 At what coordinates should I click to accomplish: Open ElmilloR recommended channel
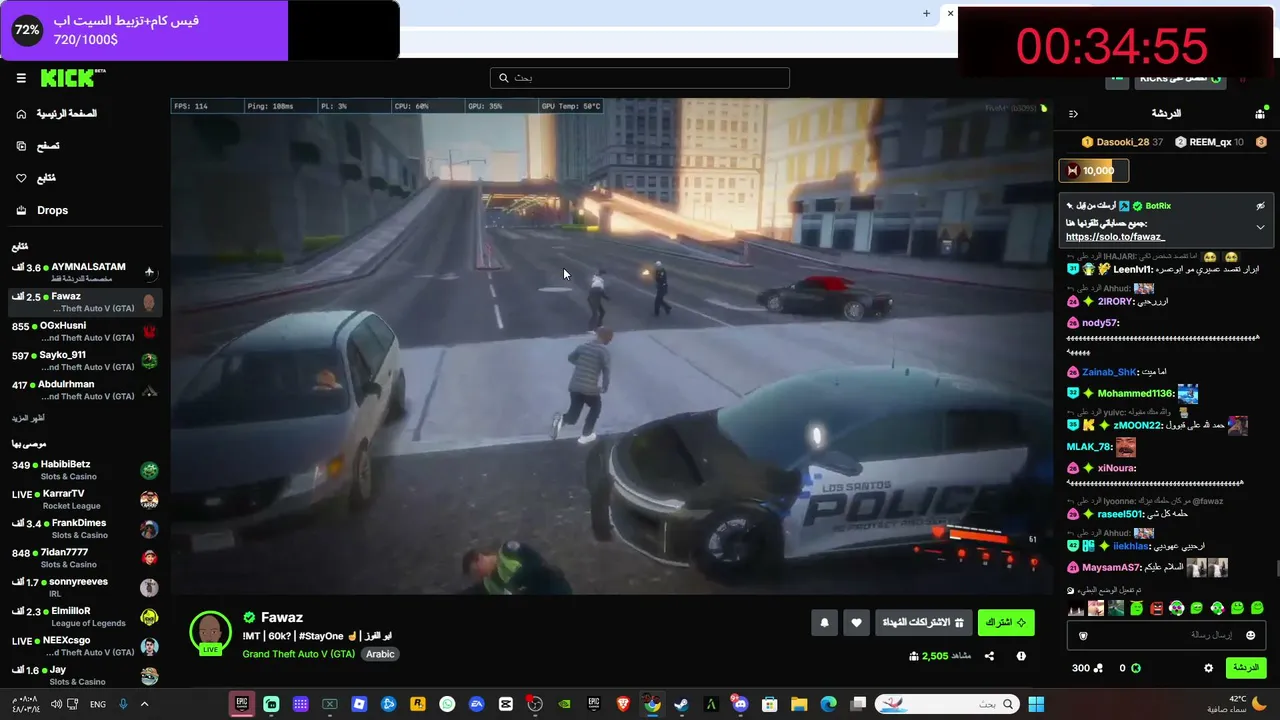point(85,616)
